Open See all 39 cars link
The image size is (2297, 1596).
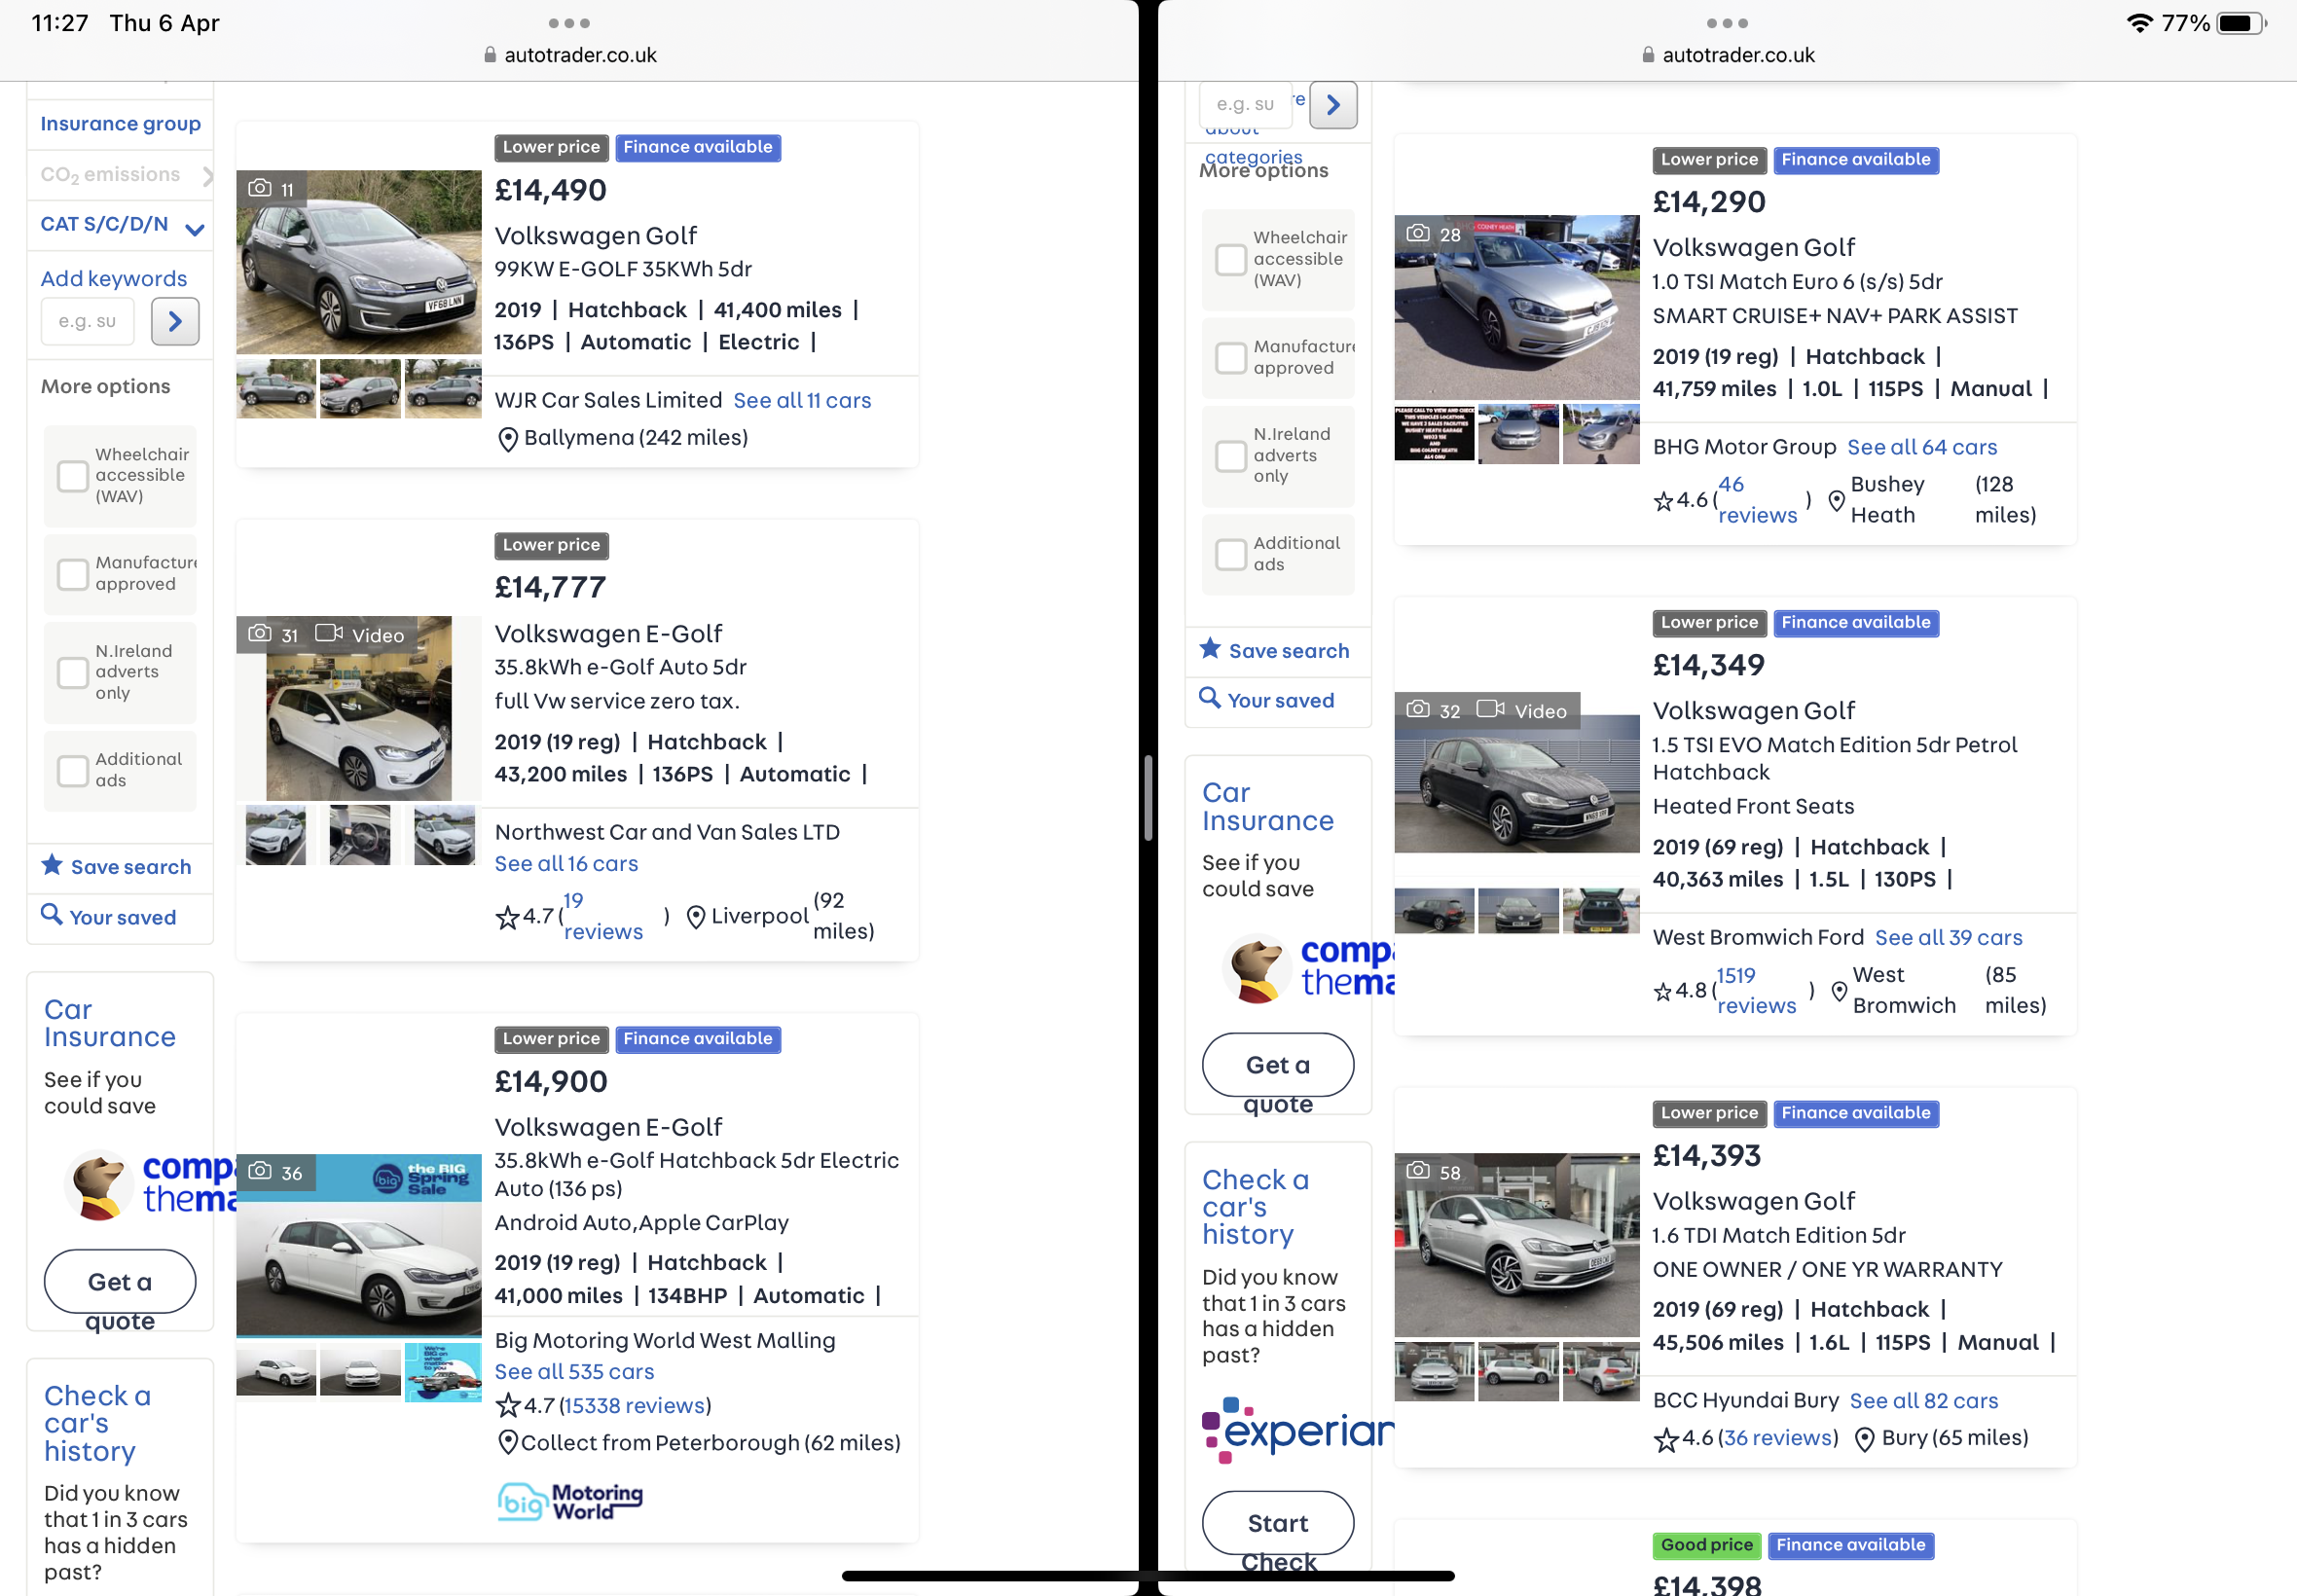[1948, 937]
